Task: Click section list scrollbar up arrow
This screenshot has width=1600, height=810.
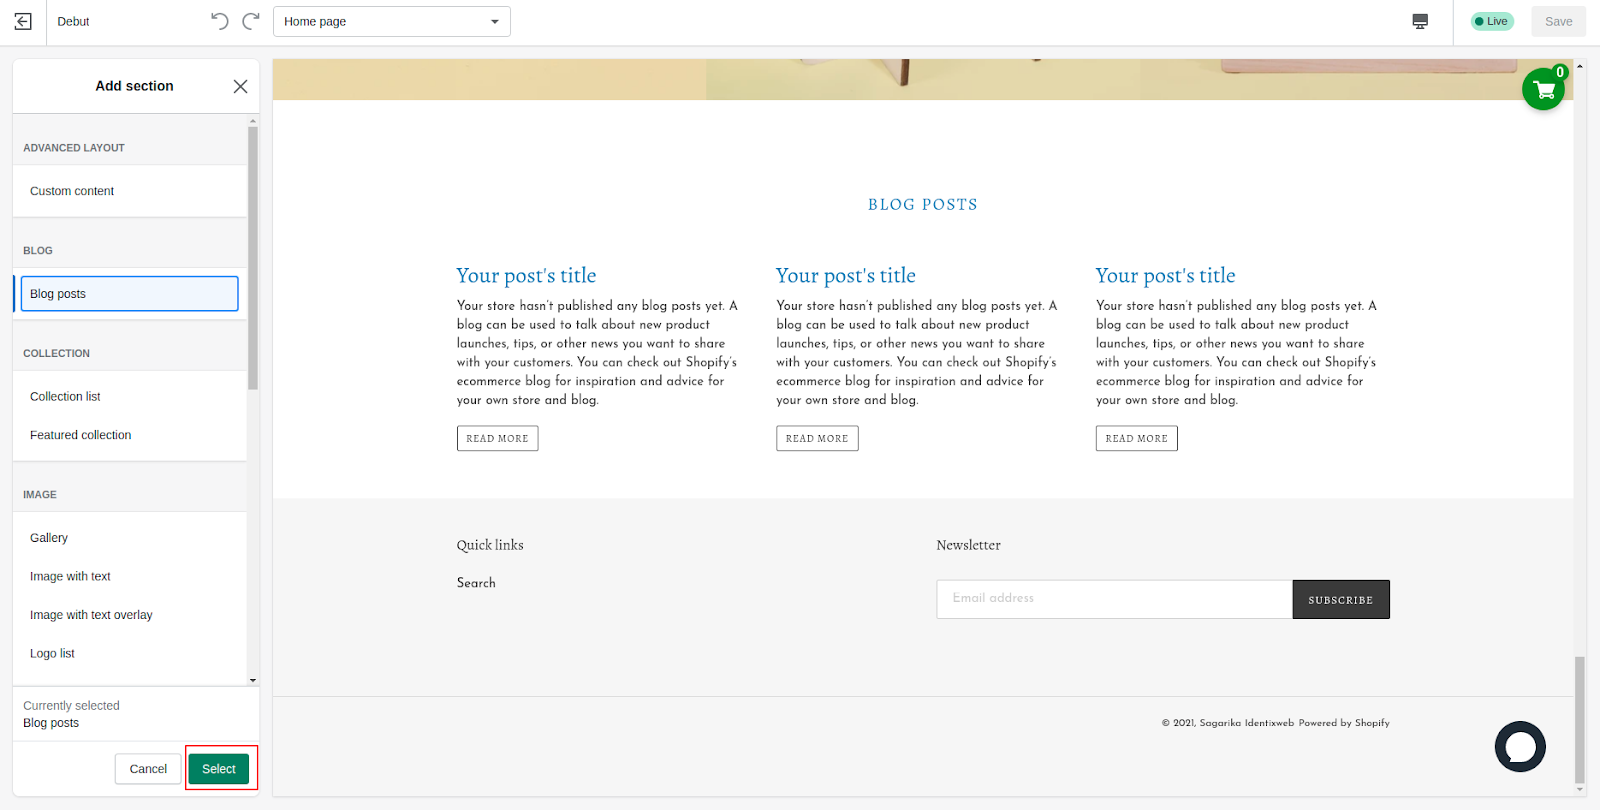Action: click(253, 121)
